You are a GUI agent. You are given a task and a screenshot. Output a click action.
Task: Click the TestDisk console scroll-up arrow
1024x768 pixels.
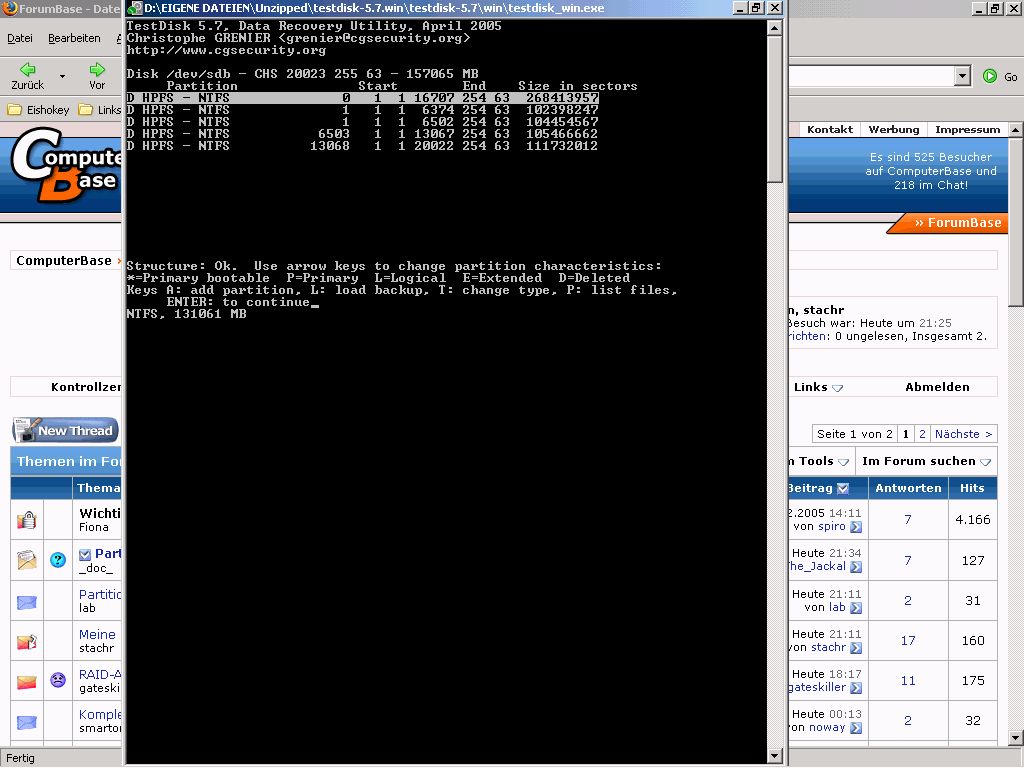[775, 27]
